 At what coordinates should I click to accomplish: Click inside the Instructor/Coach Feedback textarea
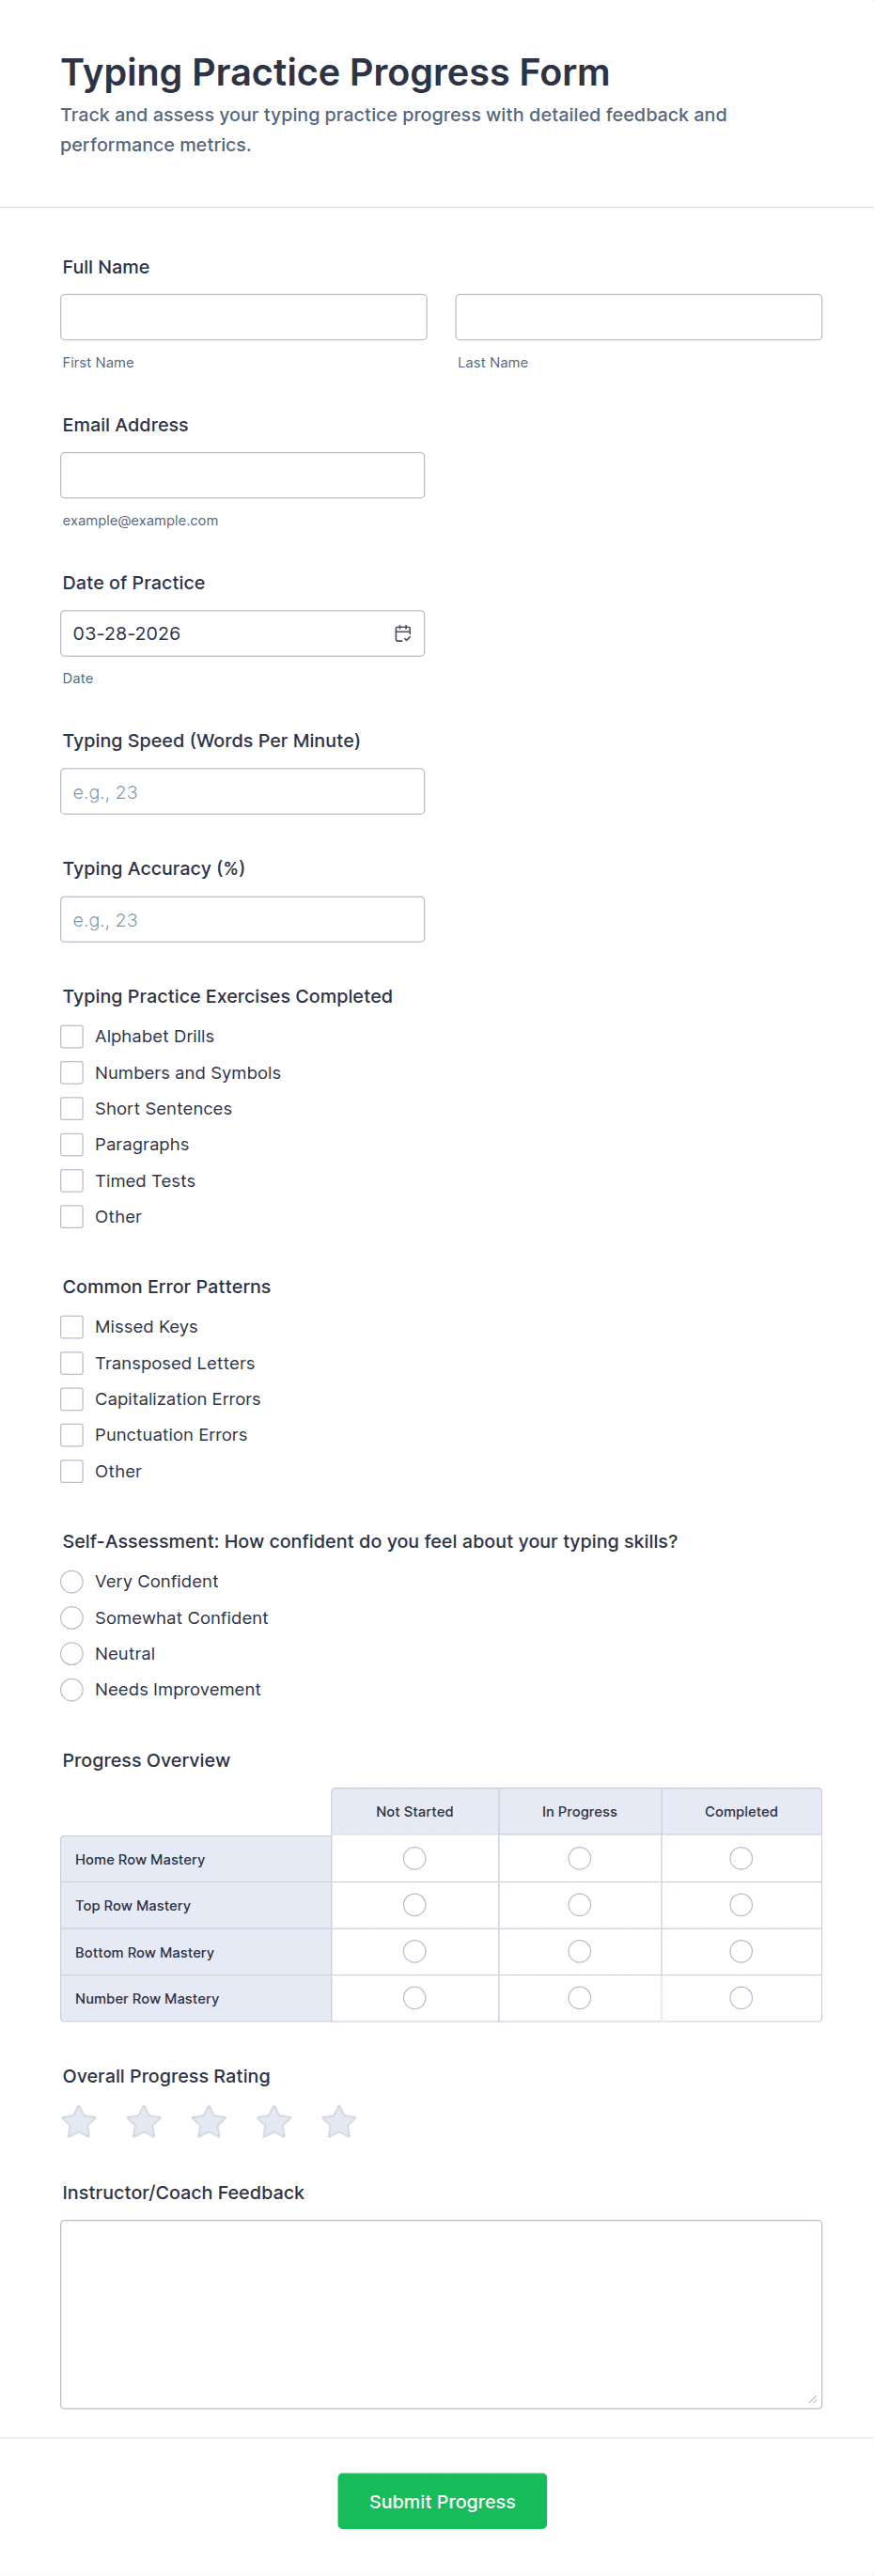tap(441, 2314)
